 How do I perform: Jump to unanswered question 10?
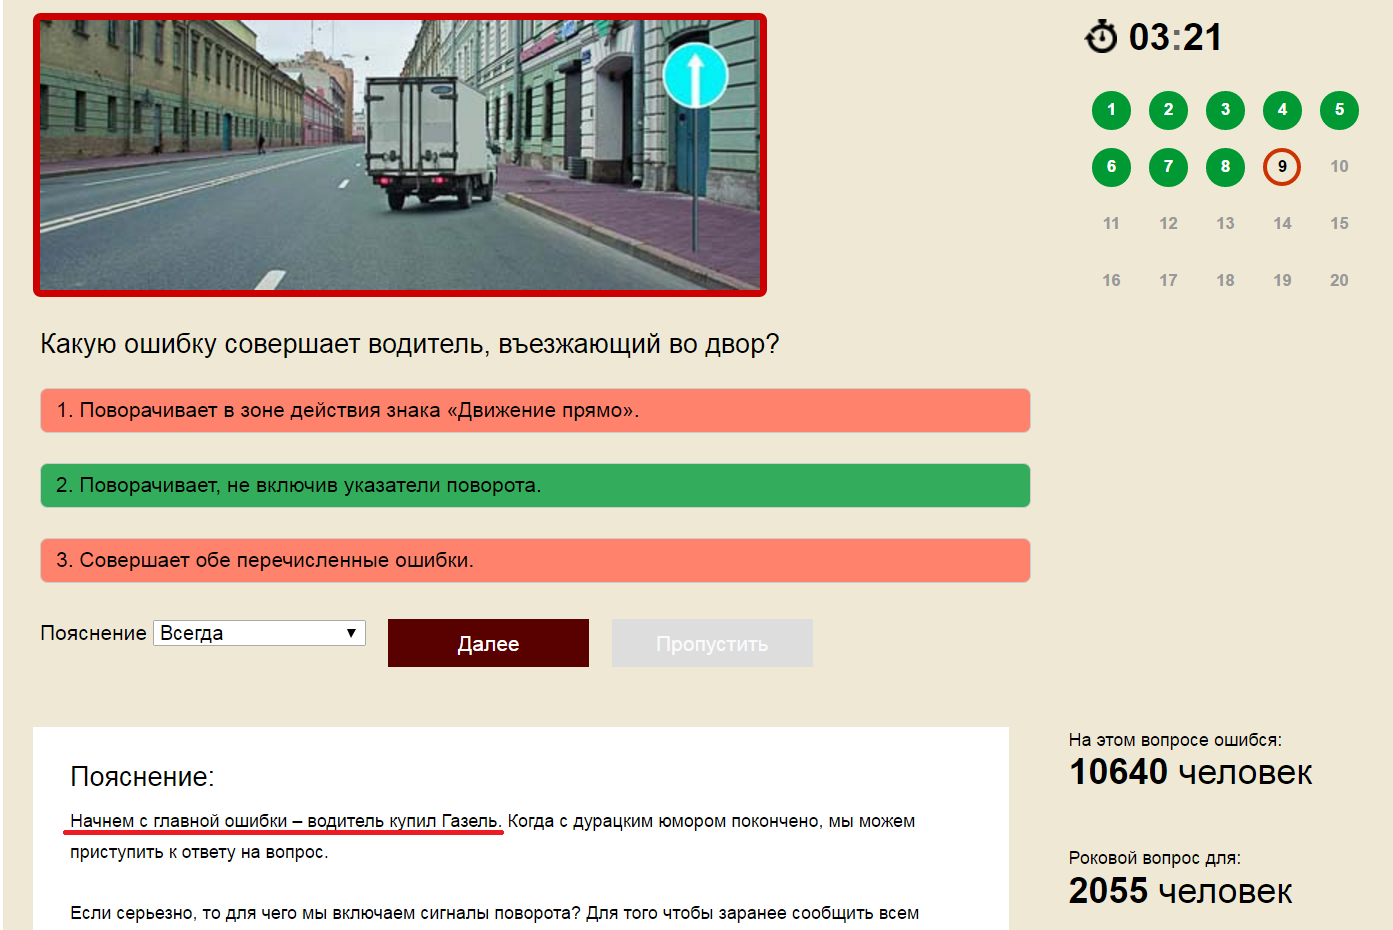pyautogui.click(x=1339, y=167)
